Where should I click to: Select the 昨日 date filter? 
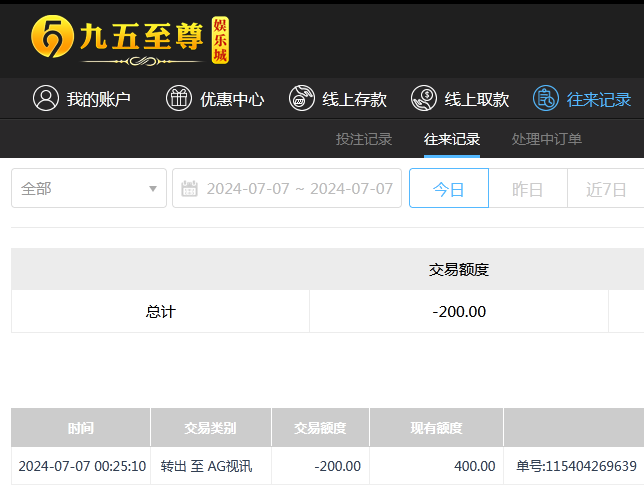(x=528, y=188)
